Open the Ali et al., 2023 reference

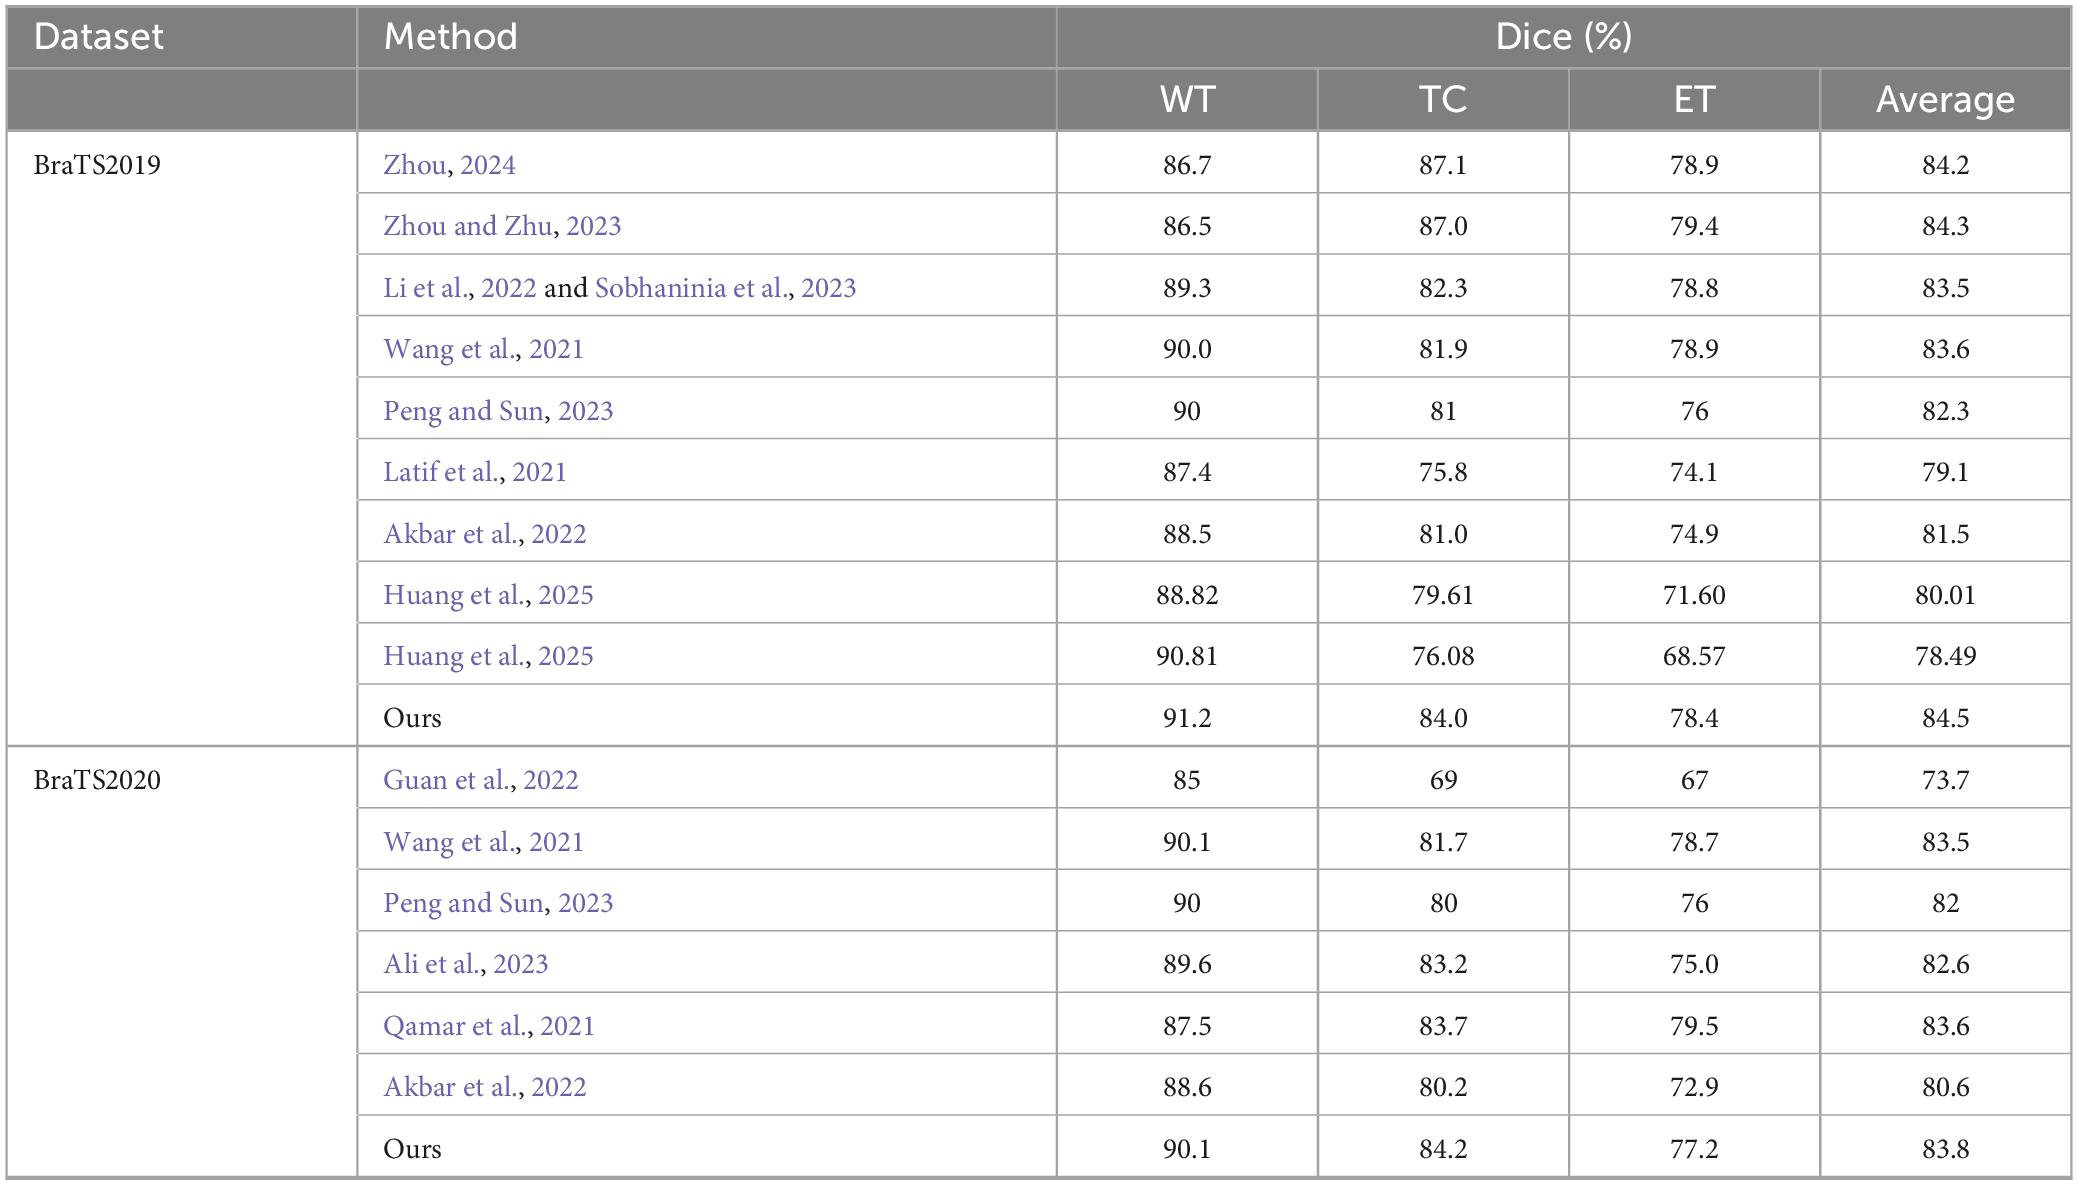(x=466, y=964)
